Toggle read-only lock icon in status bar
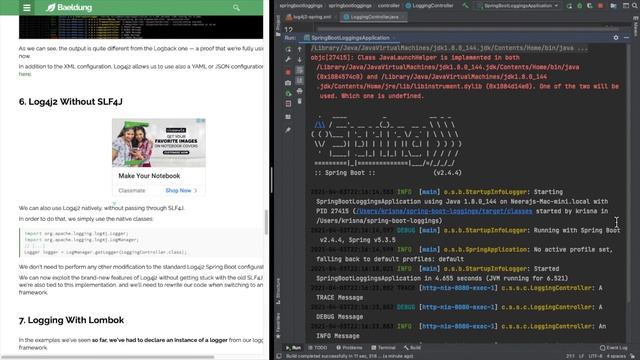Viewport: 640px width, 360px height. (633, 356)
